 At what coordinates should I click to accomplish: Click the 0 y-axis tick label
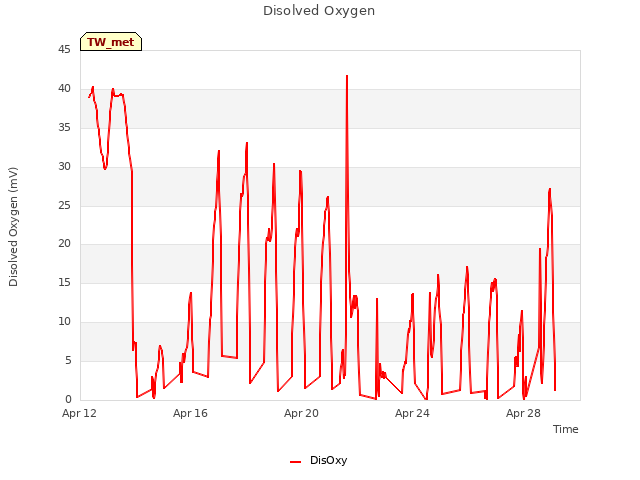[68, 399]
